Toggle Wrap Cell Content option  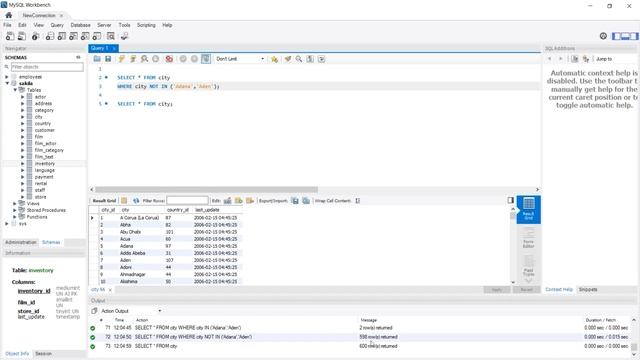point(358,201)
